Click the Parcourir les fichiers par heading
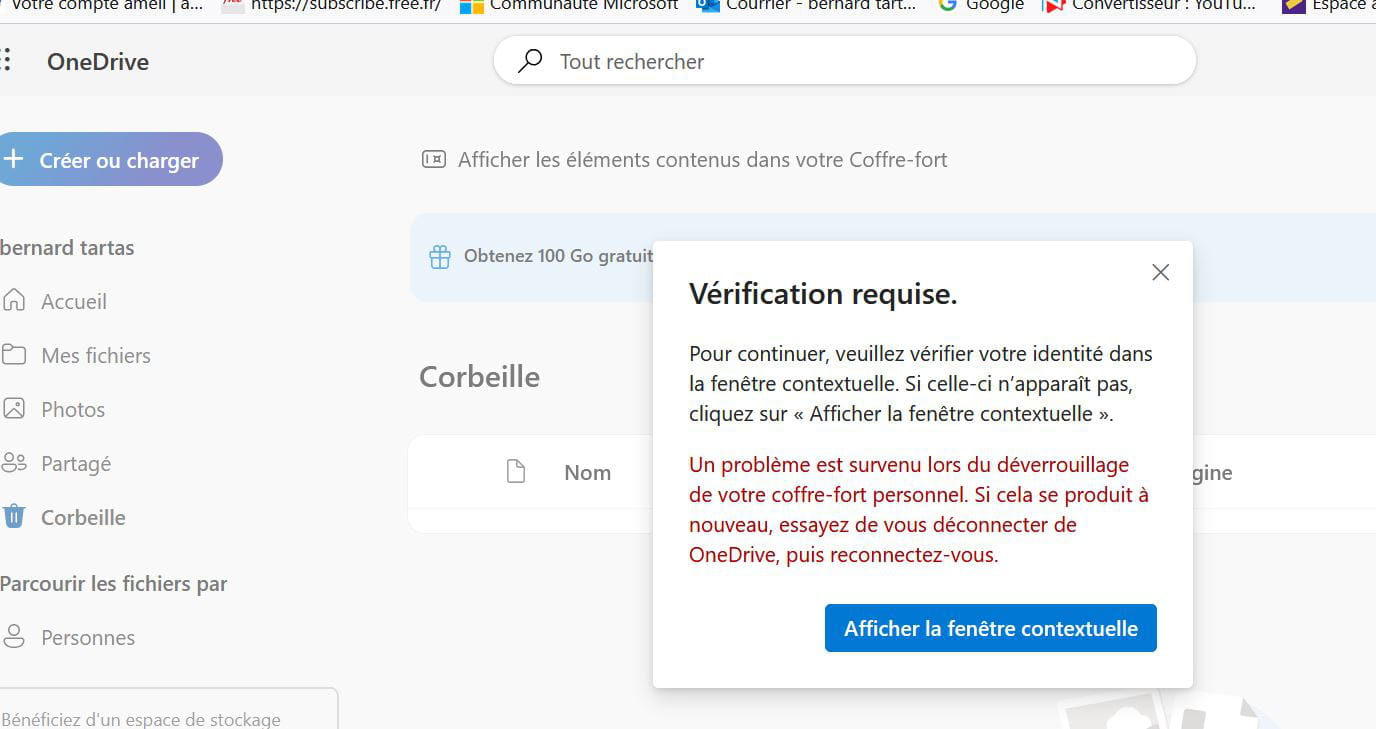This screenshot has width=1376, height=729. tap(113, 584)
